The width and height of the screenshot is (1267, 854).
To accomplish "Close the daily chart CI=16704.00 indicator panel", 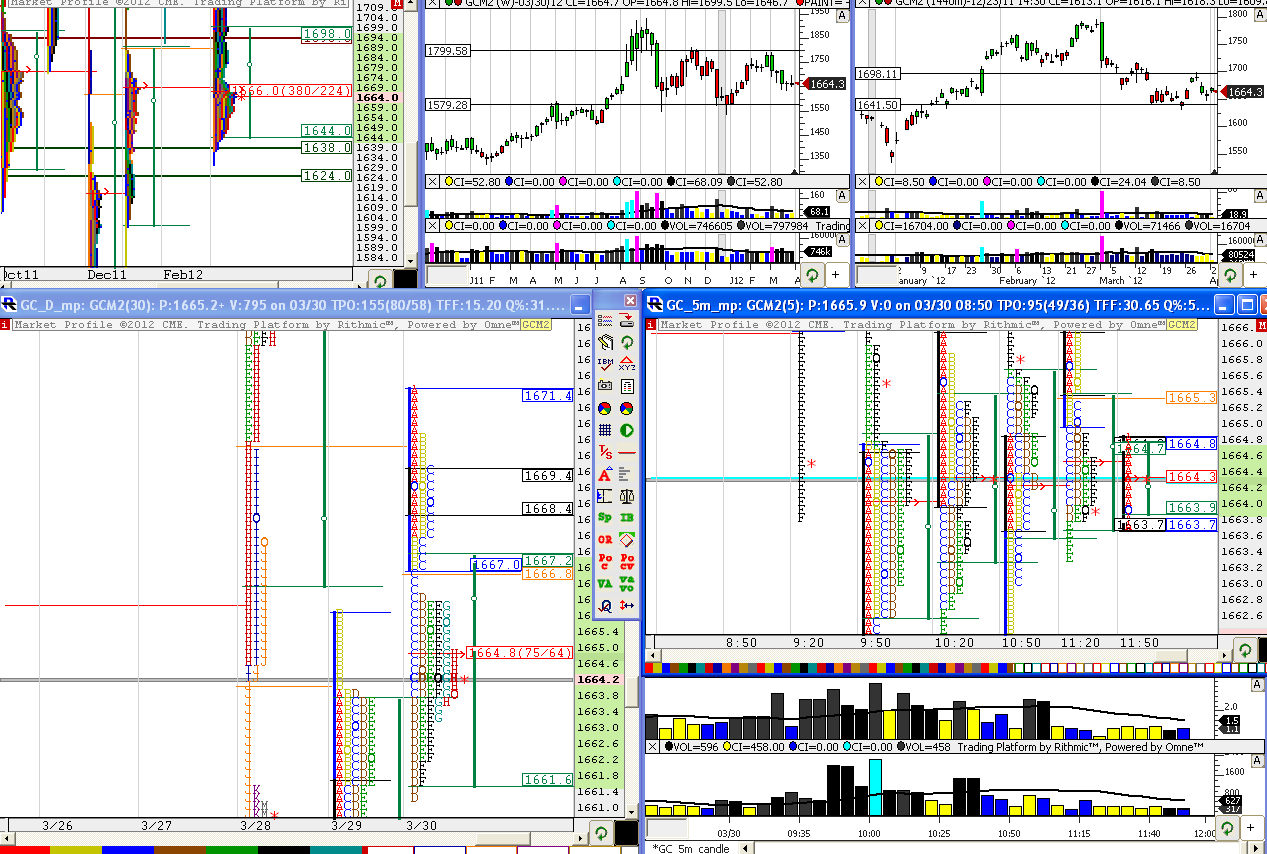I will click(862, 225).
